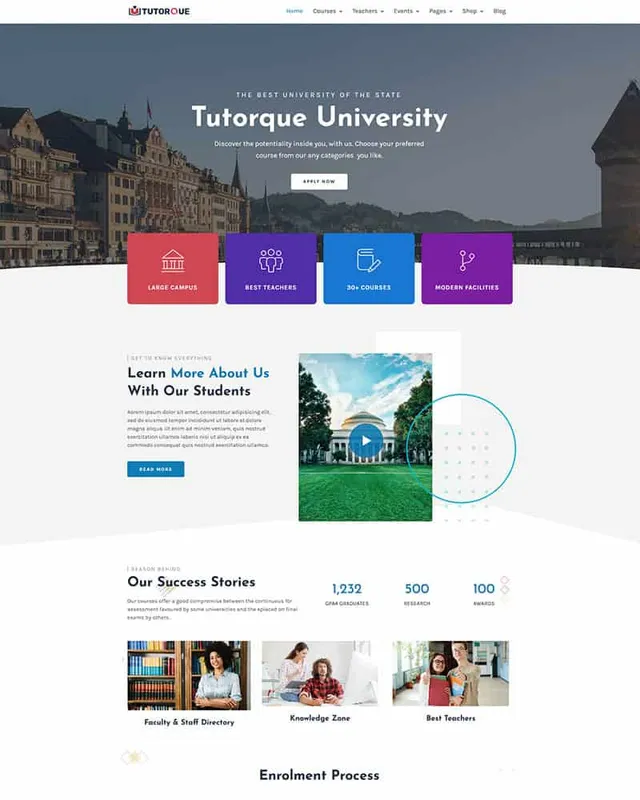Click the 30+ Courses card label
Screen dimensions: 640x800
click(x=368, y=287)
